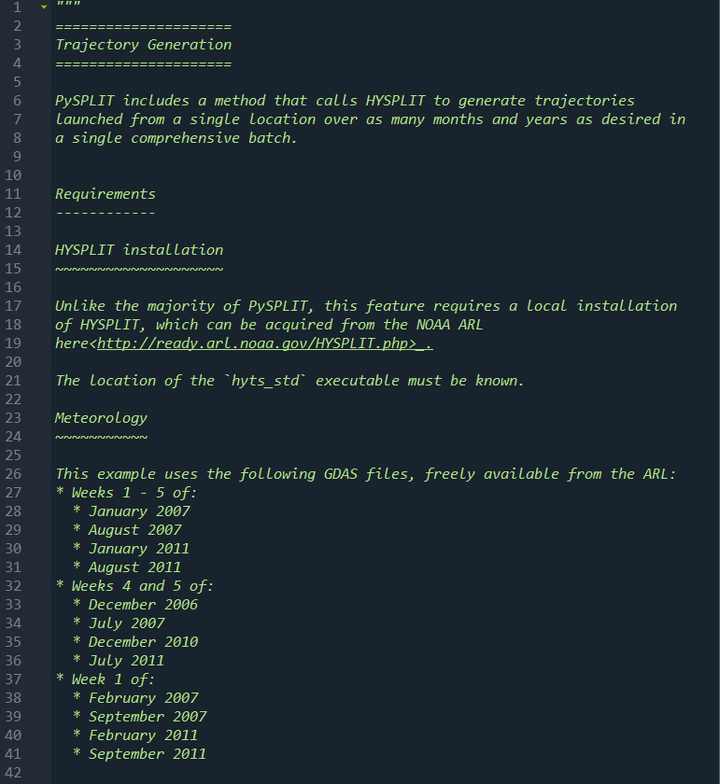The height and width of the screenshot is (784, 720).
Task: Place cursor in the "Trajectory Generation" title
Action: click(x=143, y=45)
